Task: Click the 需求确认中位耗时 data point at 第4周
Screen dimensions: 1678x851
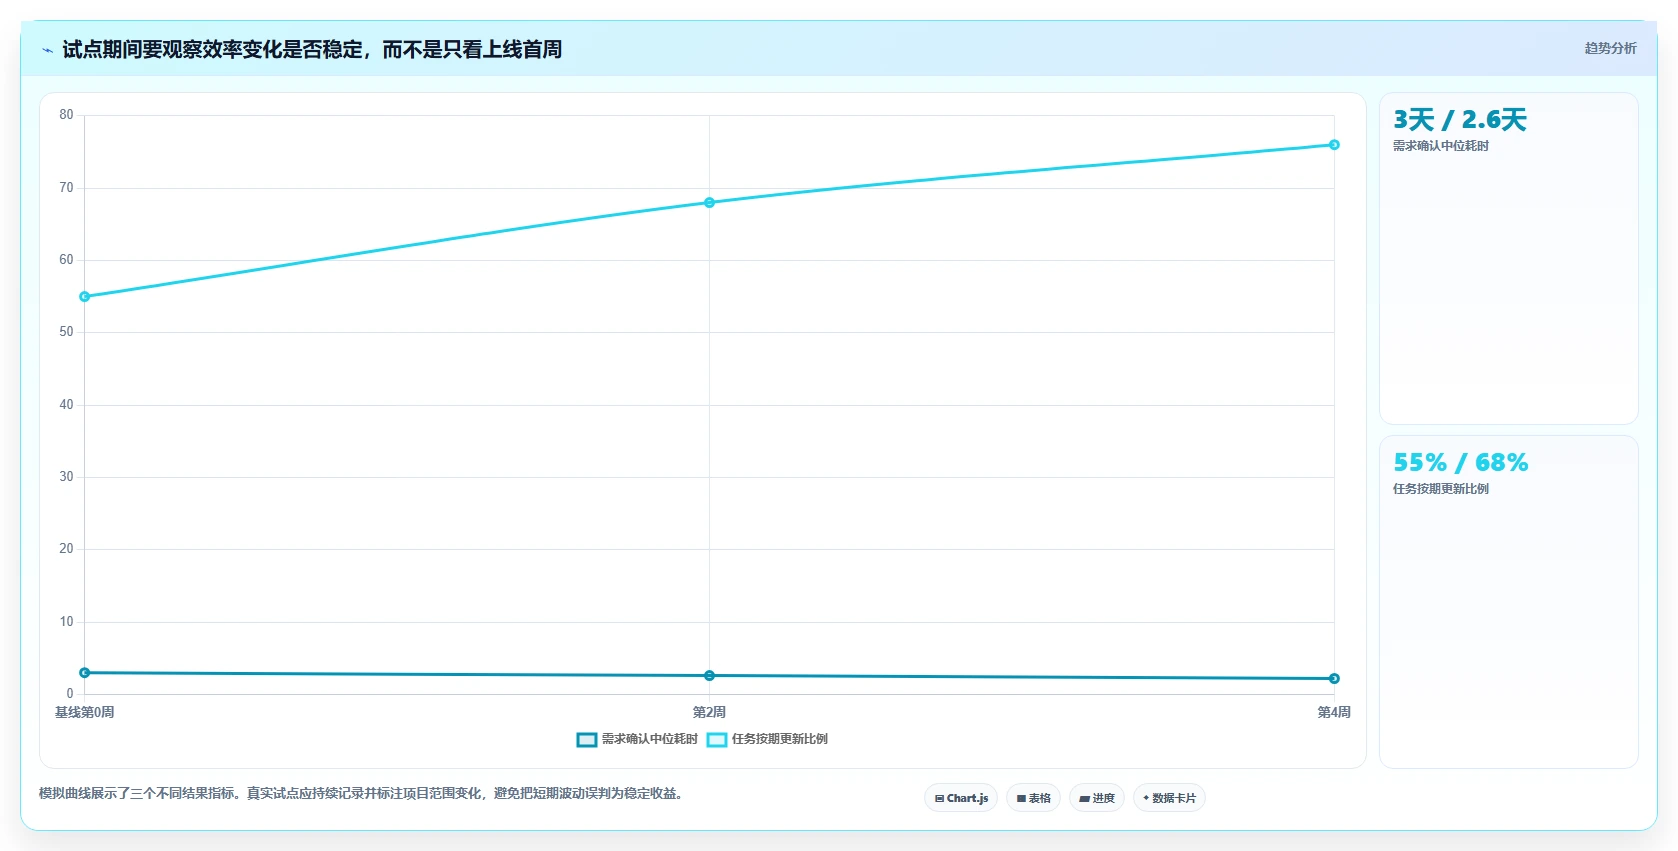Action: click(1334, 679)
